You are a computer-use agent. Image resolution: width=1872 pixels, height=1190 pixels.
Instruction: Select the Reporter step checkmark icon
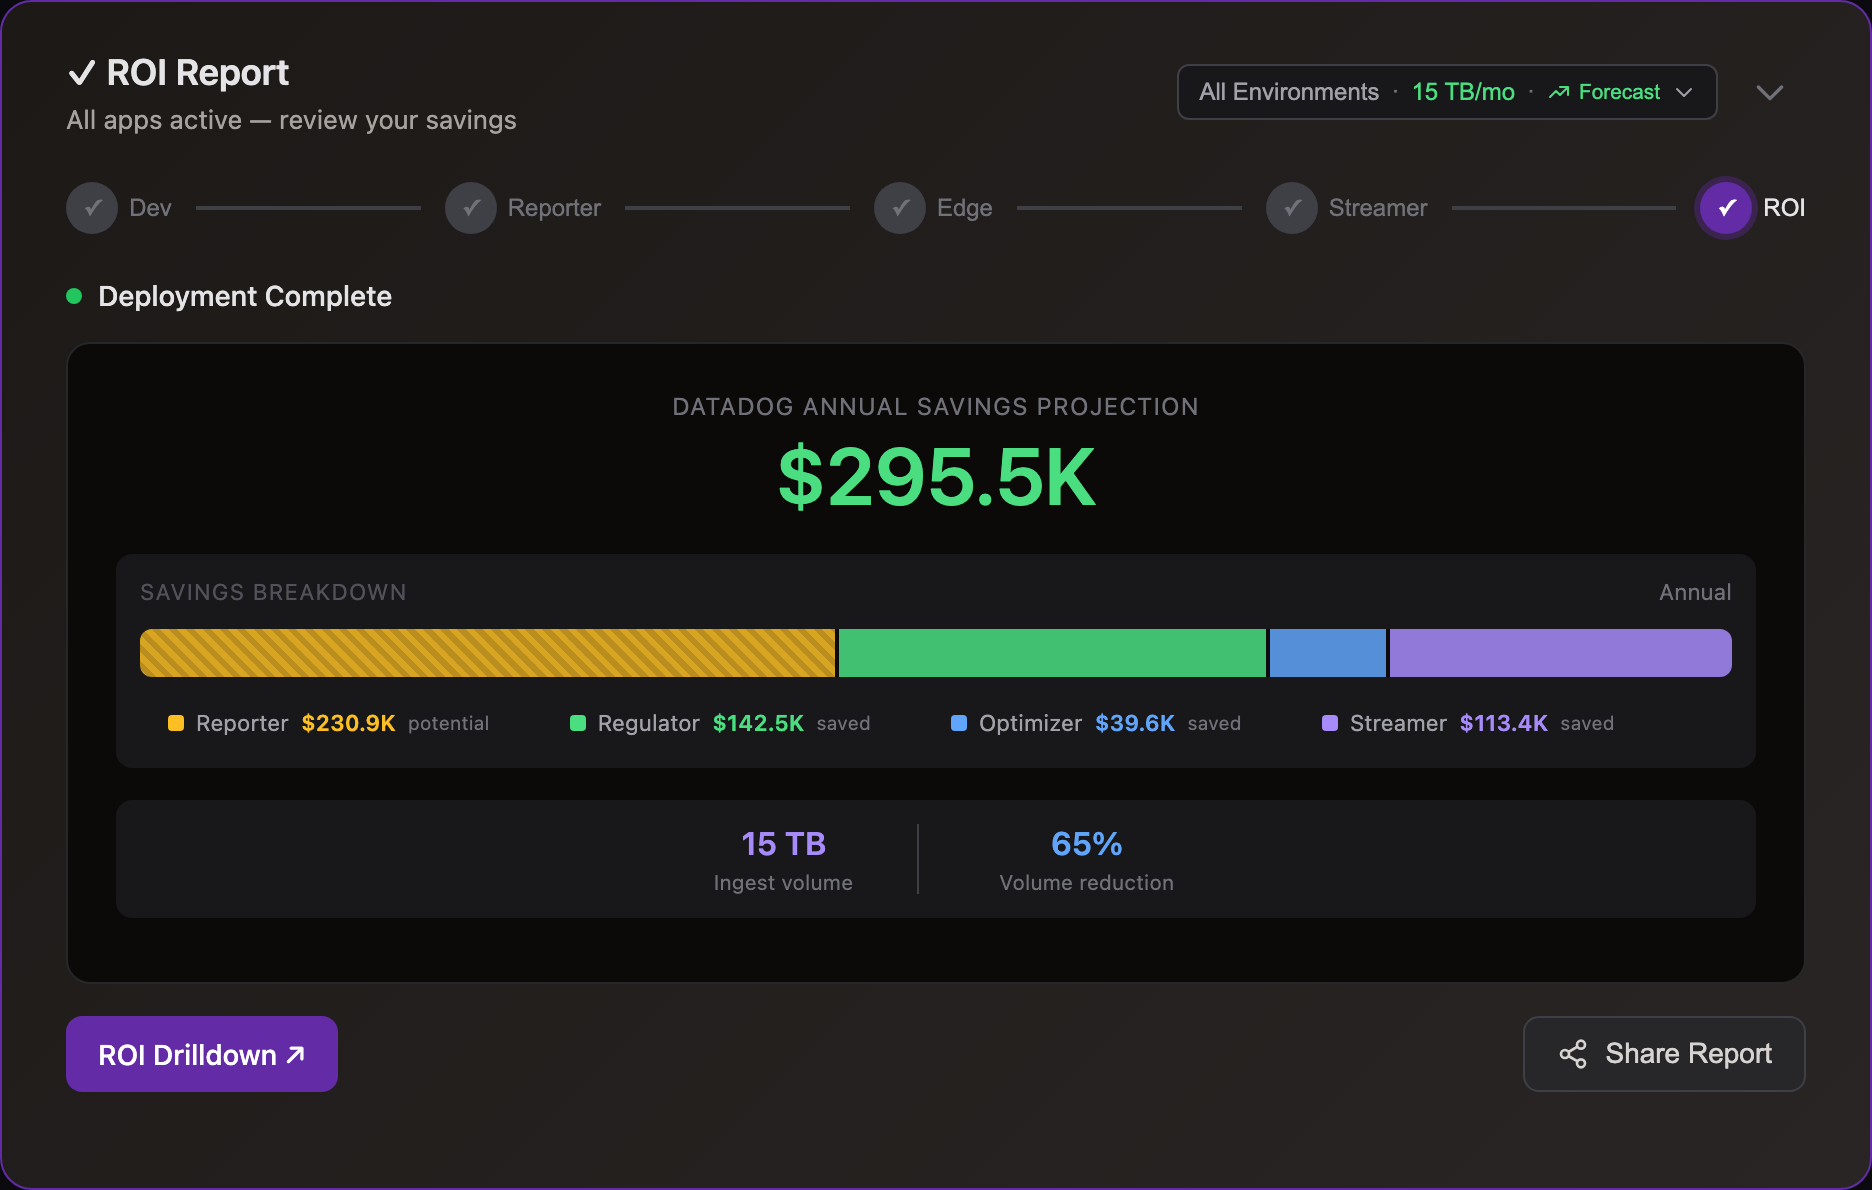470,208
